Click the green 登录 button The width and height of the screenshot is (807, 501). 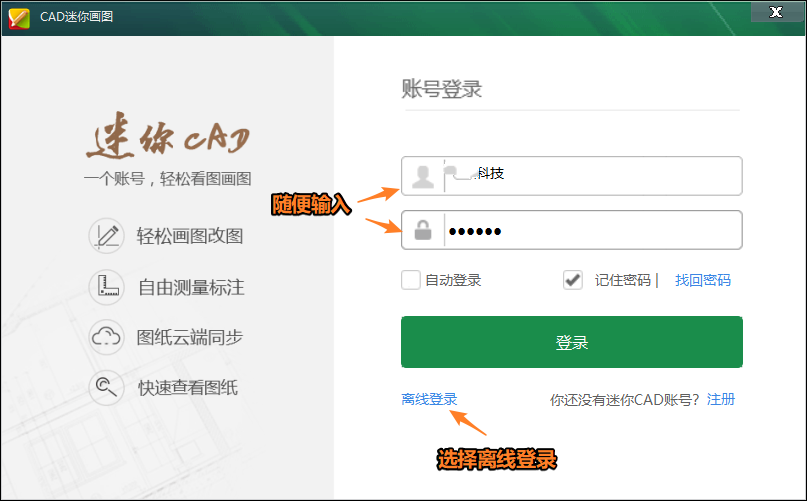[571, 342]
